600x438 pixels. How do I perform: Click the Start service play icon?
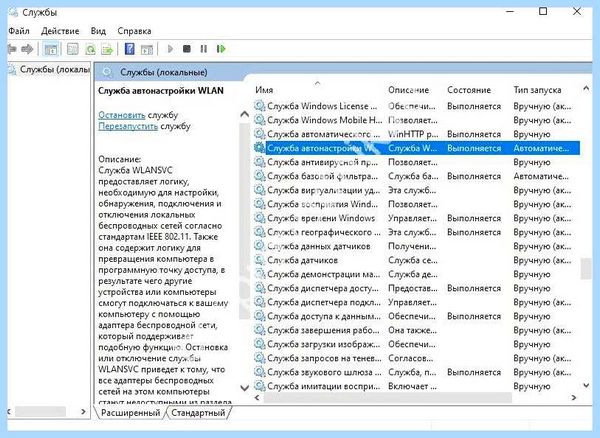pyautogui.click(x=170, y=49)
